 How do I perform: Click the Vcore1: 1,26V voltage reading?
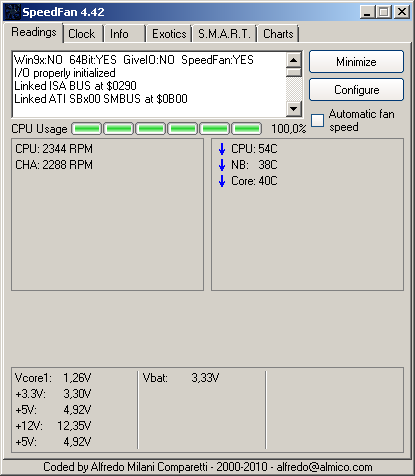[53, 378]
